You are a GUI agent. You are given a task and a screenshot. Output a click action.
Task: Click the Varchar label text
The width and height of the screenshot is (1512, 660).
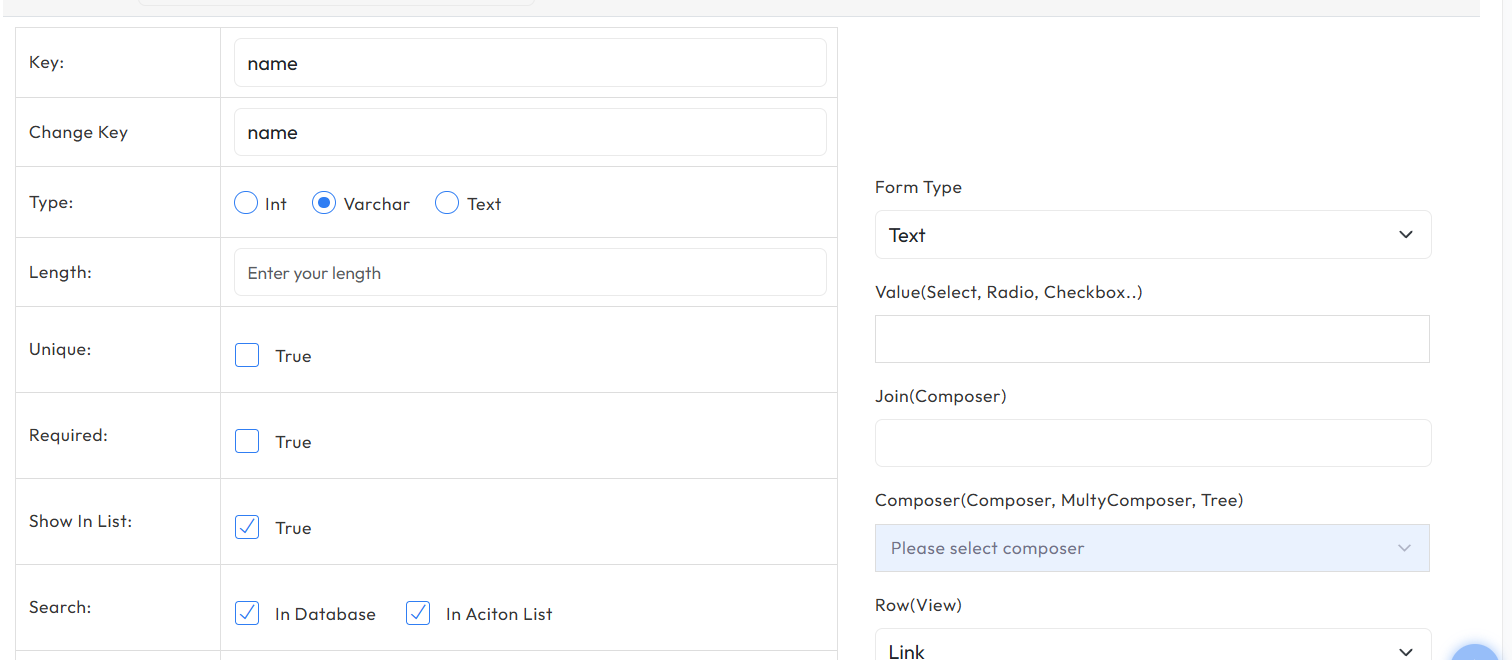(377, 204)
